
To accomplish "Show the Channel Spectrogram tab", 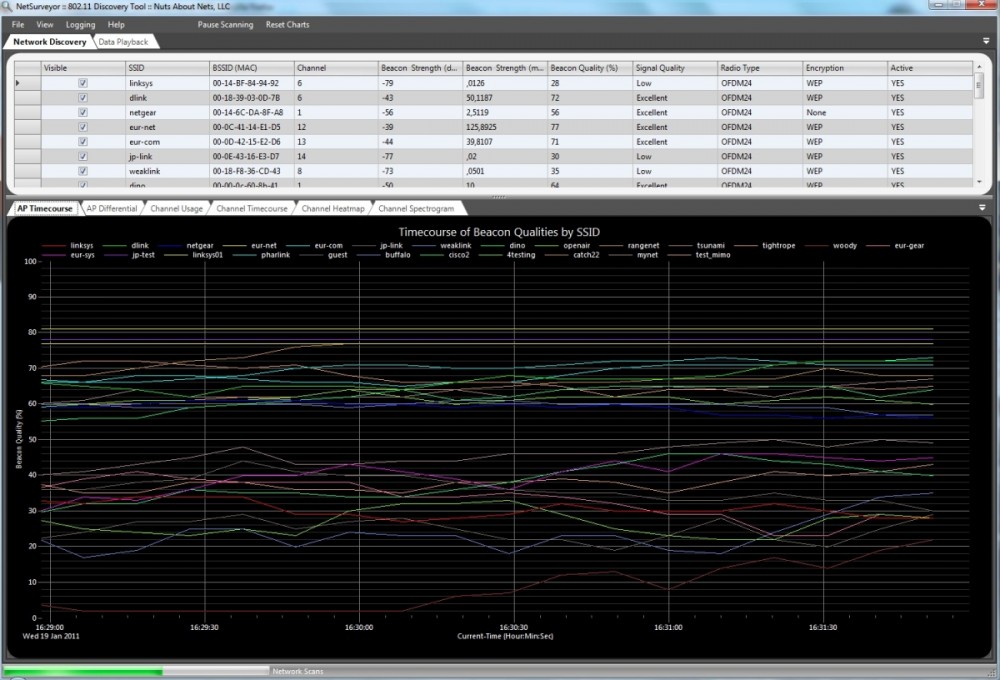I will pyautogui.click(x=416, y=208).
